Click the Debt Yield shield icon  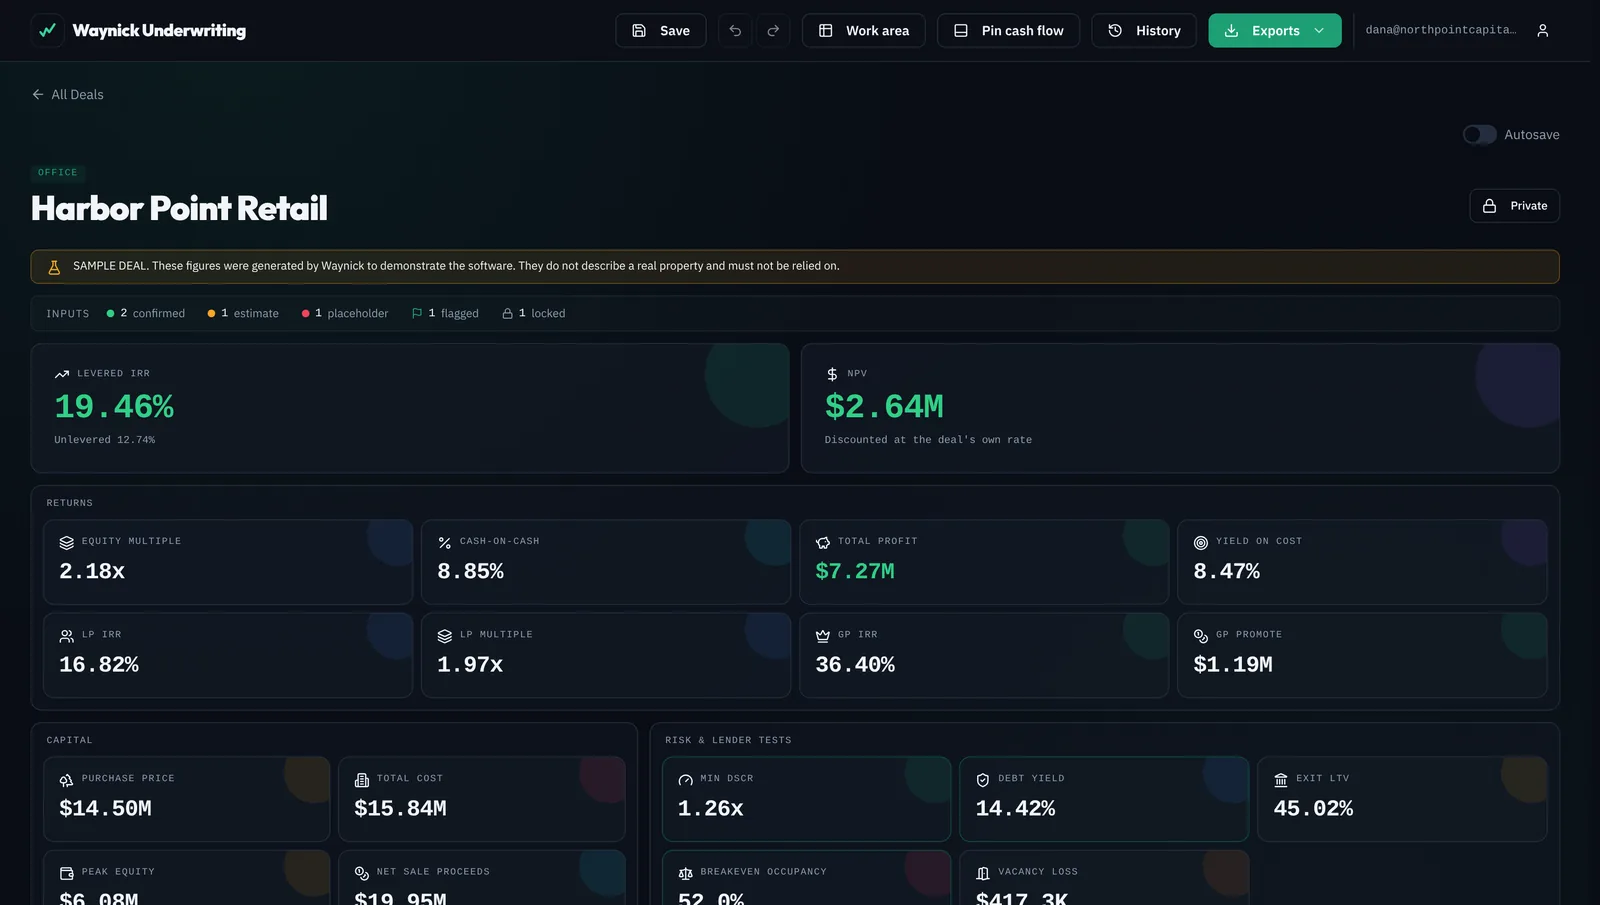coord(983,780)
